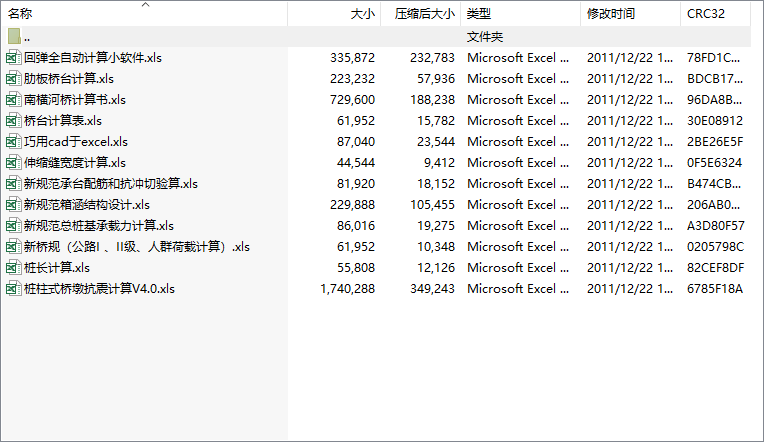Click the Excel icon beside 桩长计算.xls
The width and height of the screenshot is (764, 442).
pos(14,268)
